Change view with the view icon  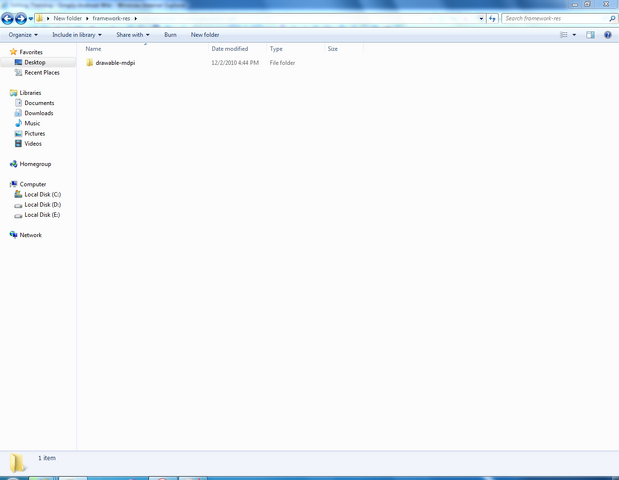pos(563,35)
